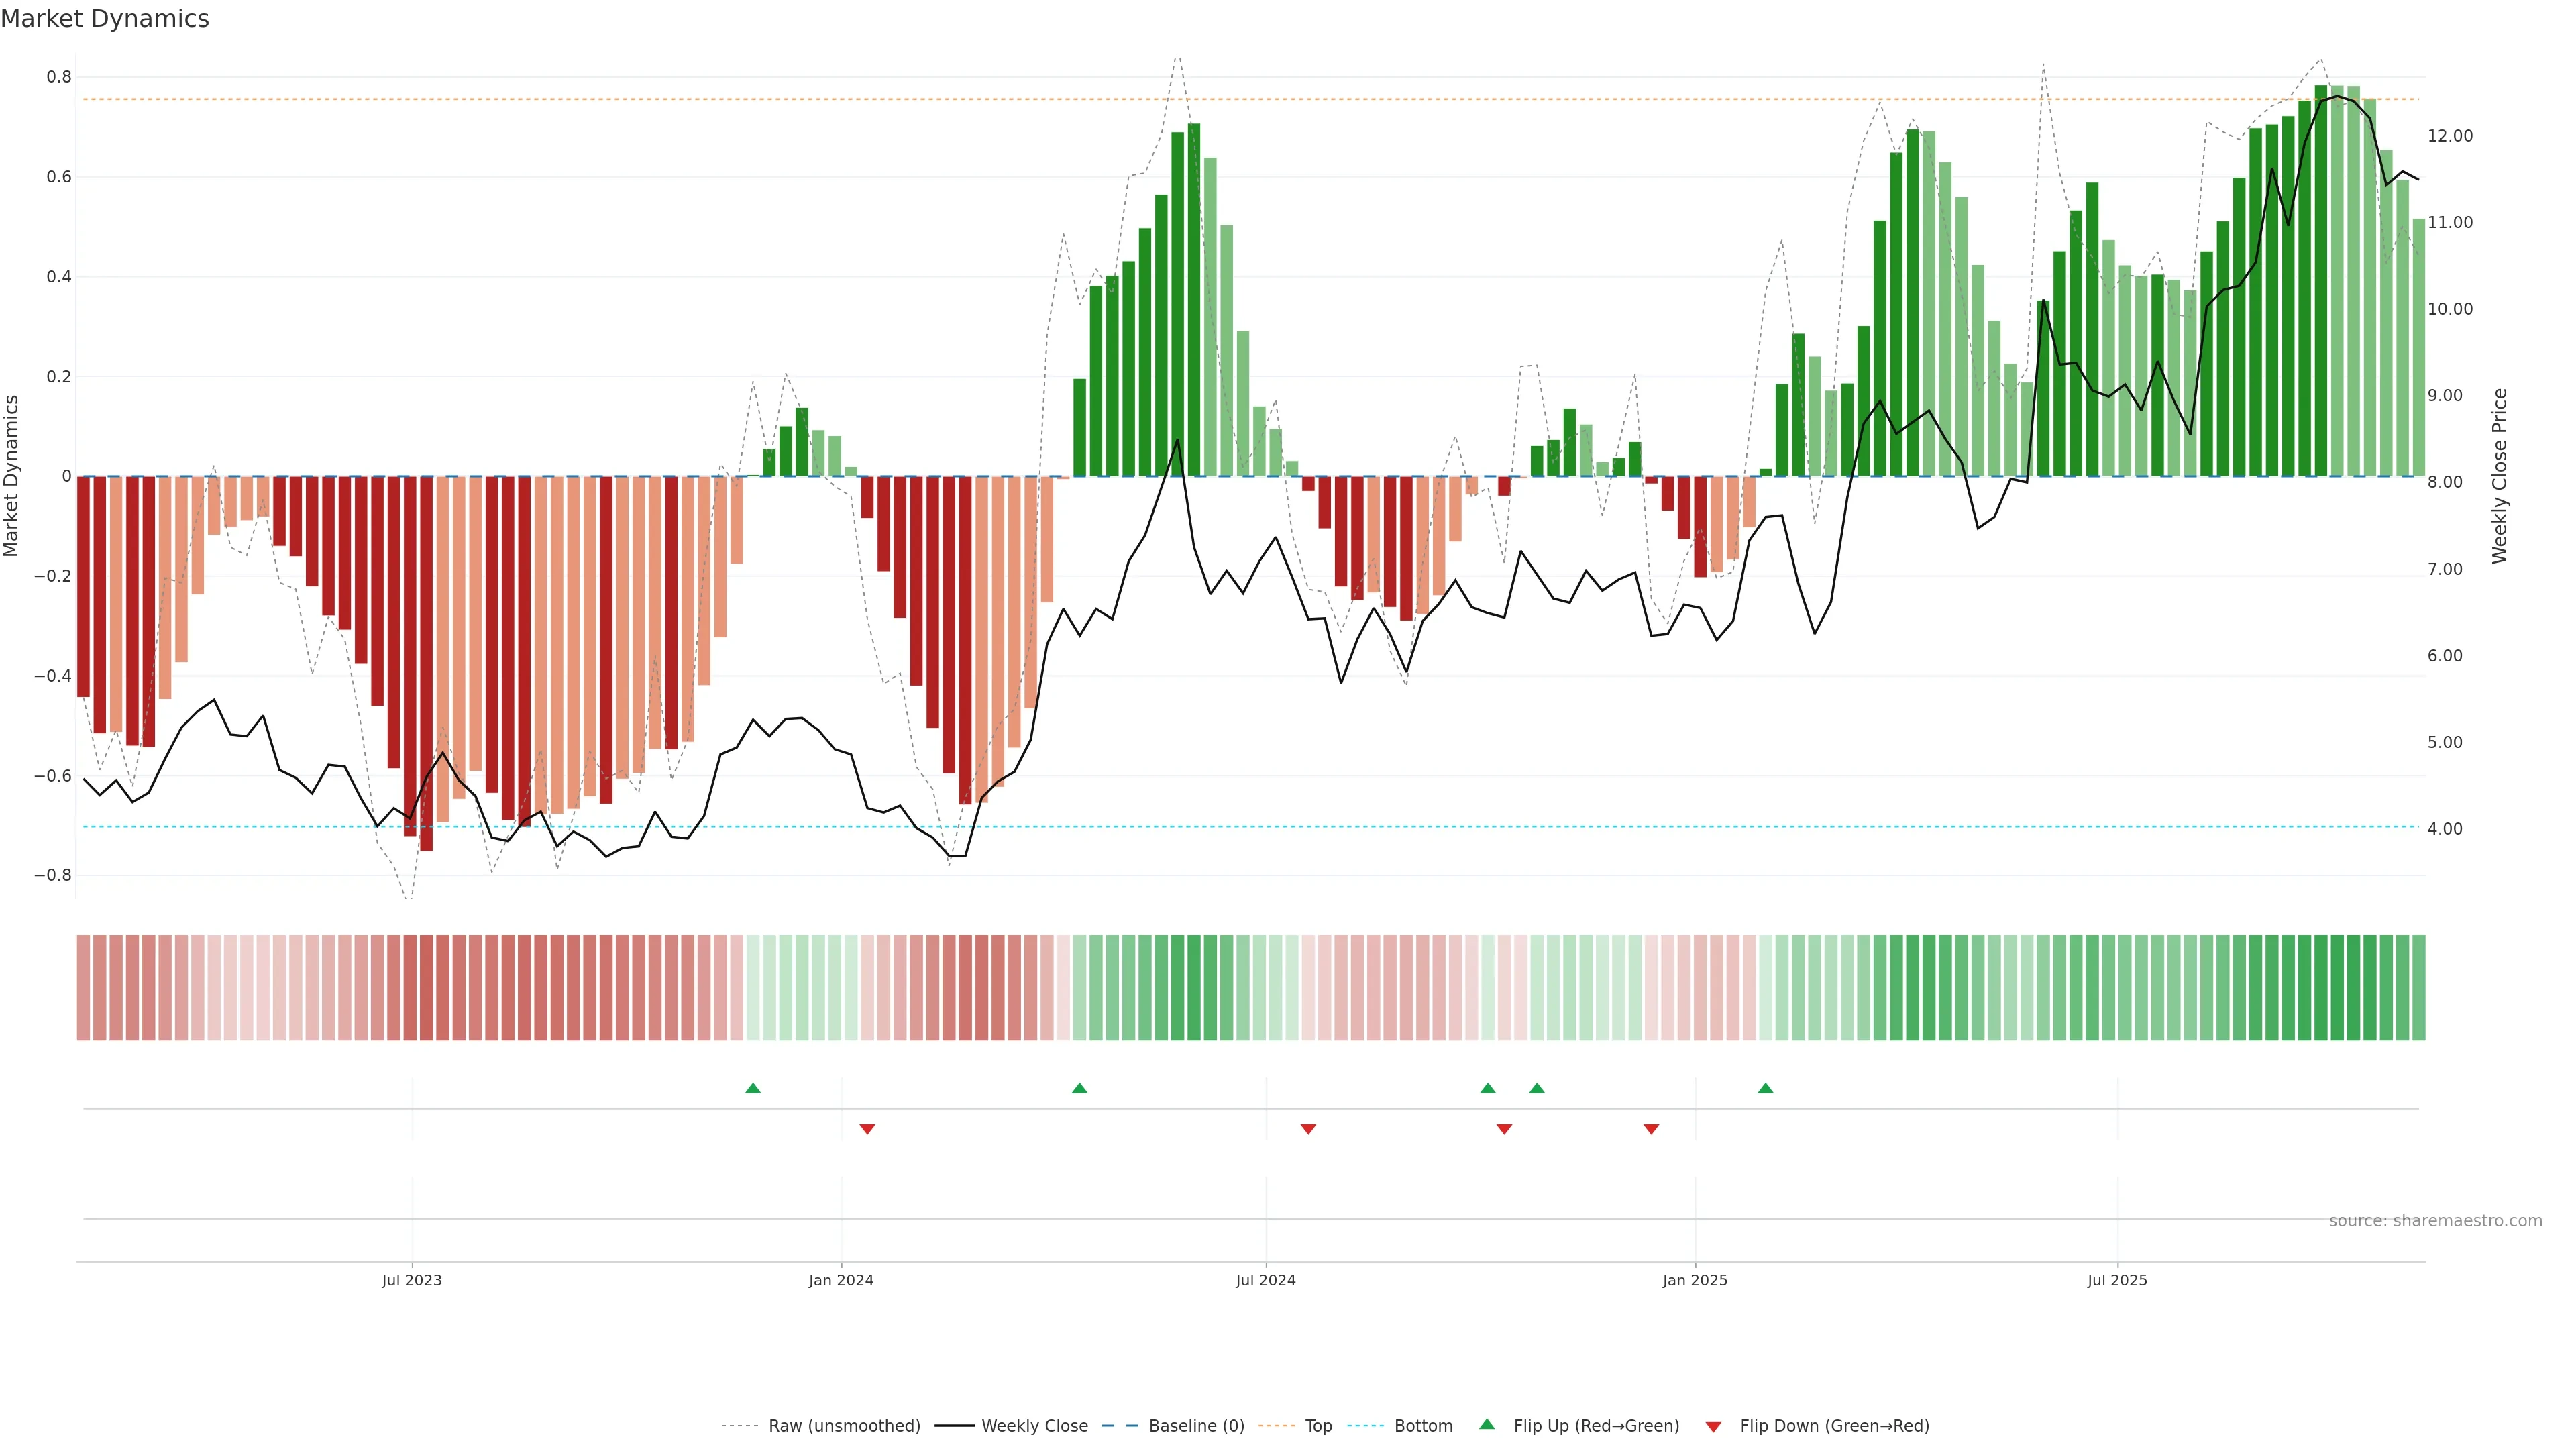Screen dimensions: 2576x1449
Task: Click the Jan 2025 x-axis label
Action: click(x=1694, y=1280)
